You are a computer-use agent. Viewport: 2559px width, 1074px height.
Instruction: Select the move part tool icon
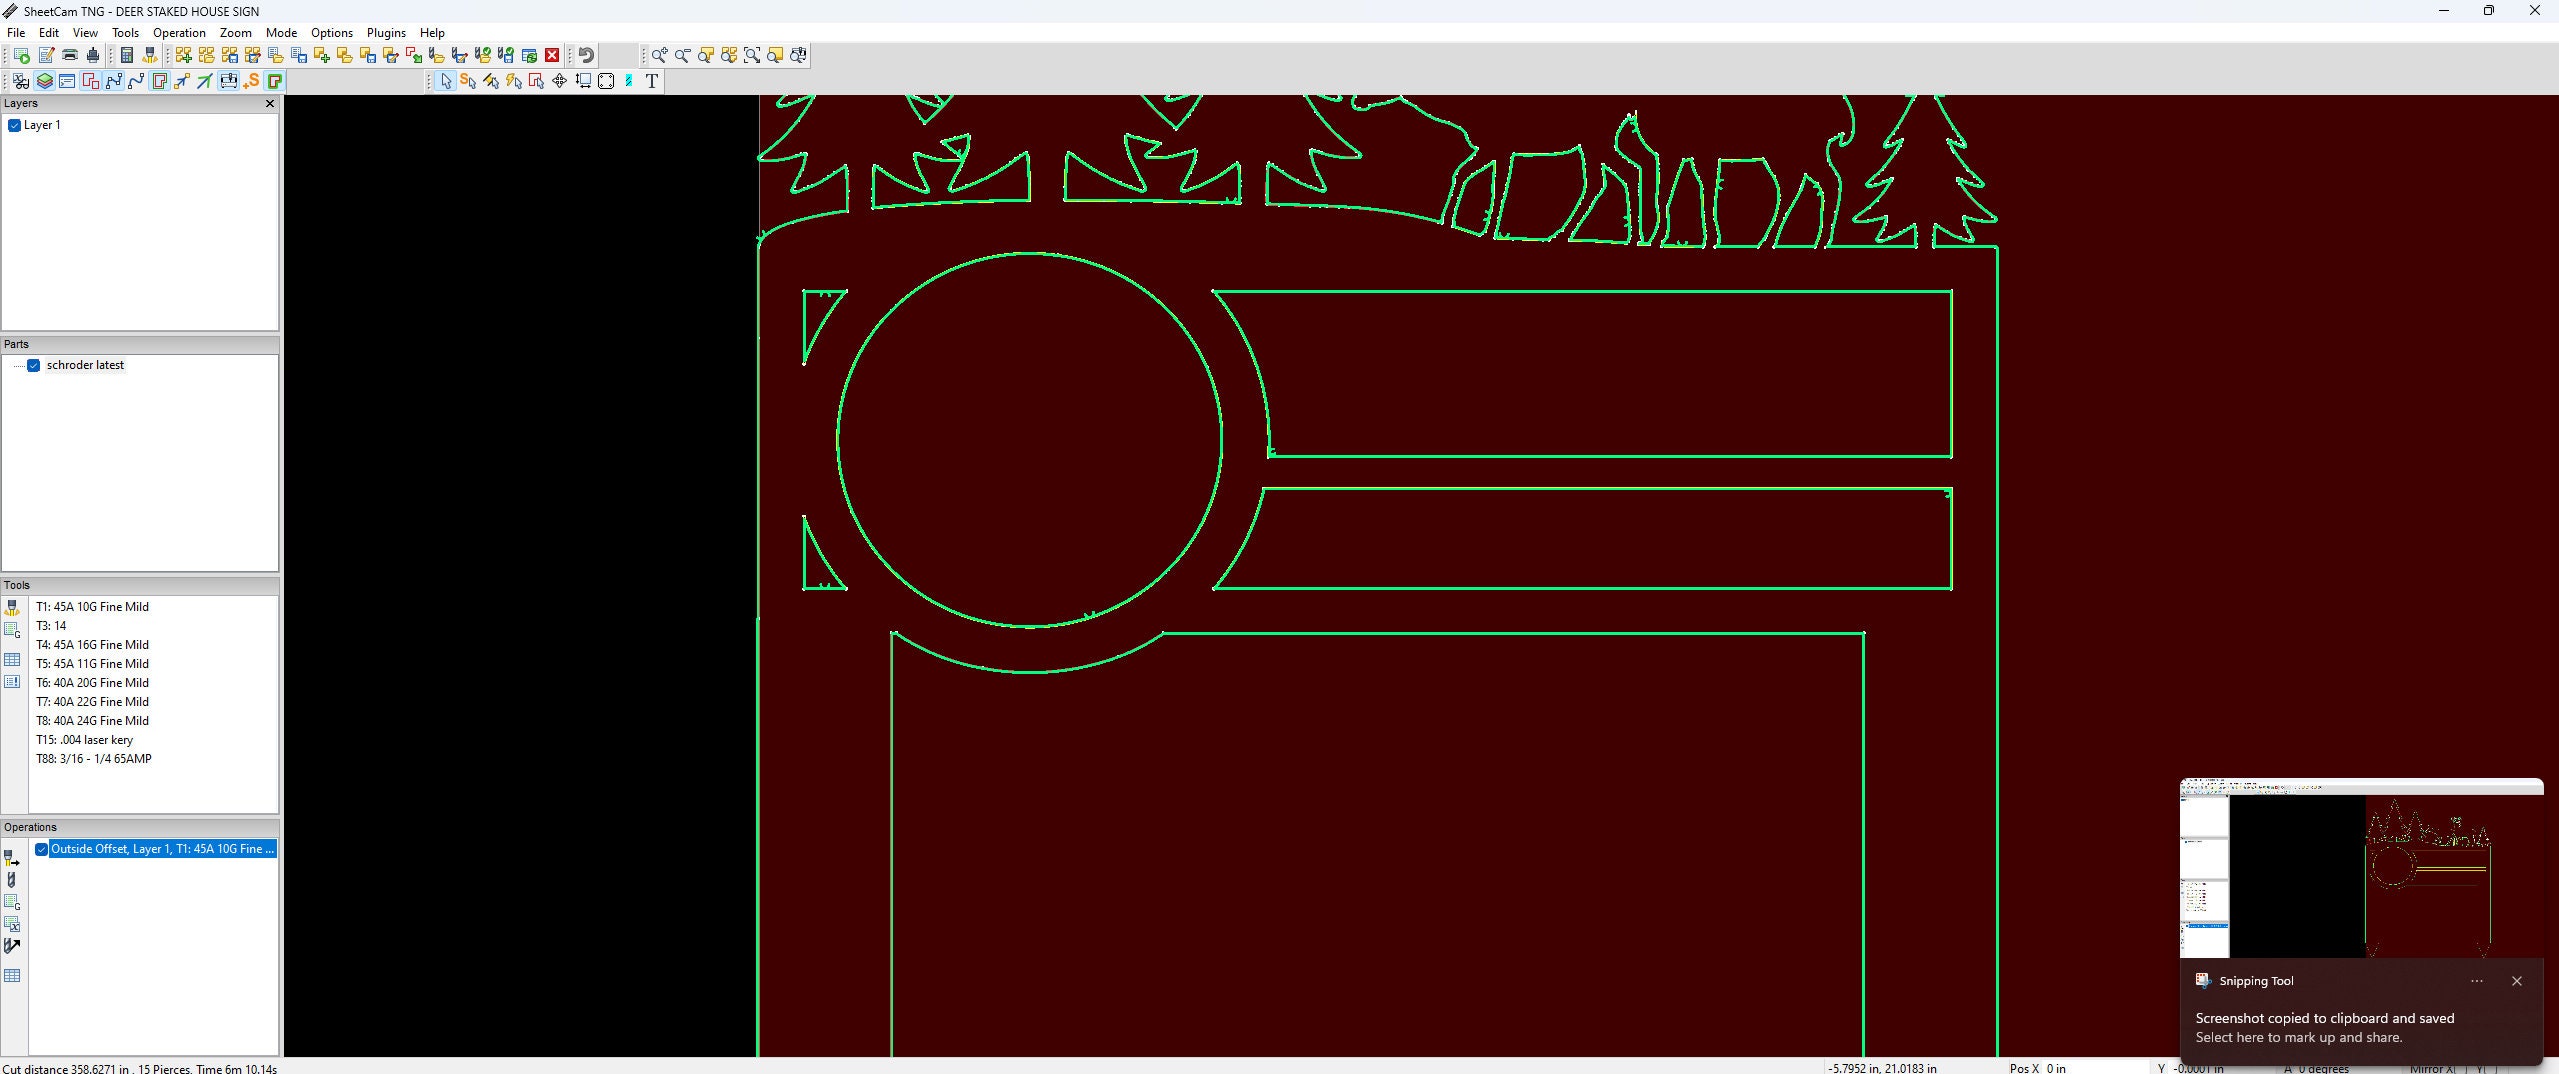tap(558, 81)
